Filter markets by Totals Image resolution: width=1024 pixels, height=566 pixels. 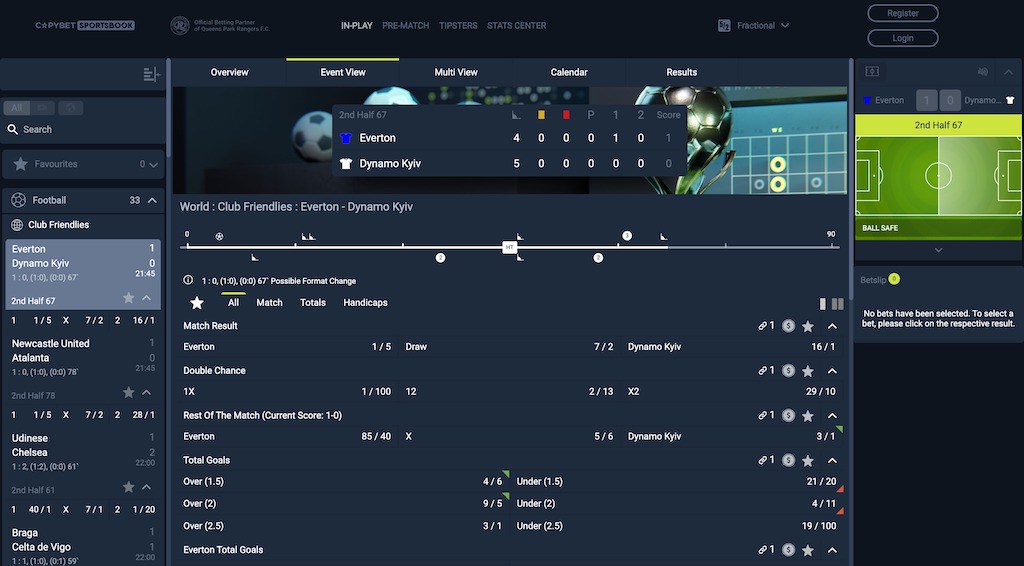click(313, 302)
